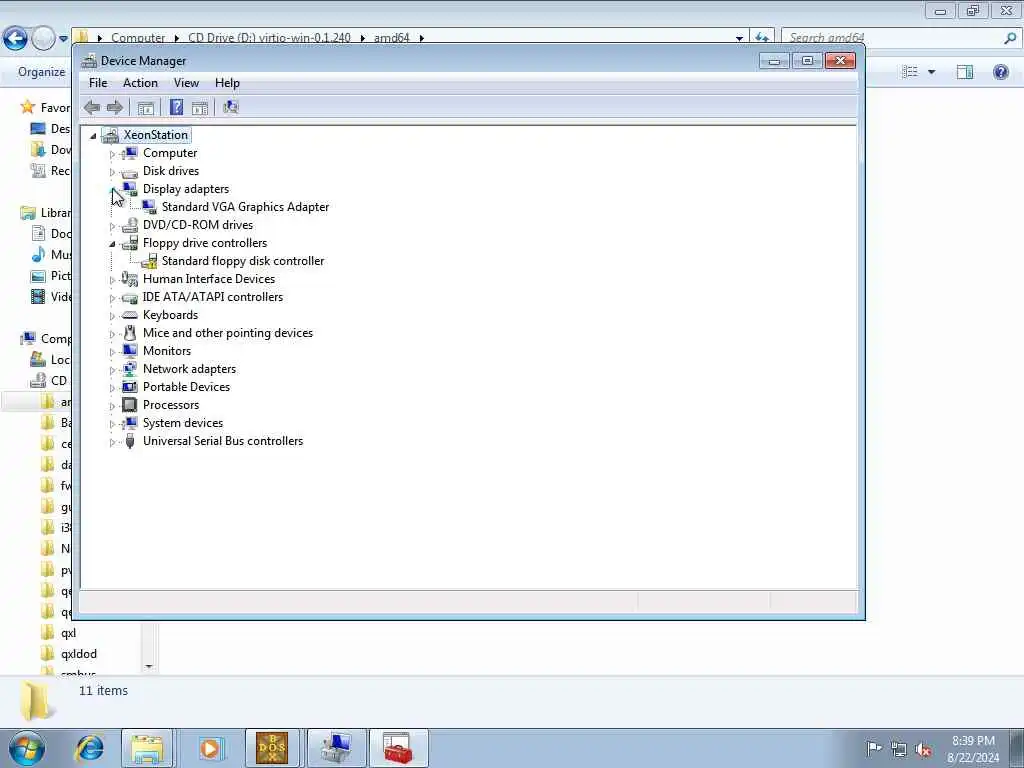Viewport: 1024px width, 768px height.
Task: Click Explorer's Back navigation button
Action: [15, 38]
